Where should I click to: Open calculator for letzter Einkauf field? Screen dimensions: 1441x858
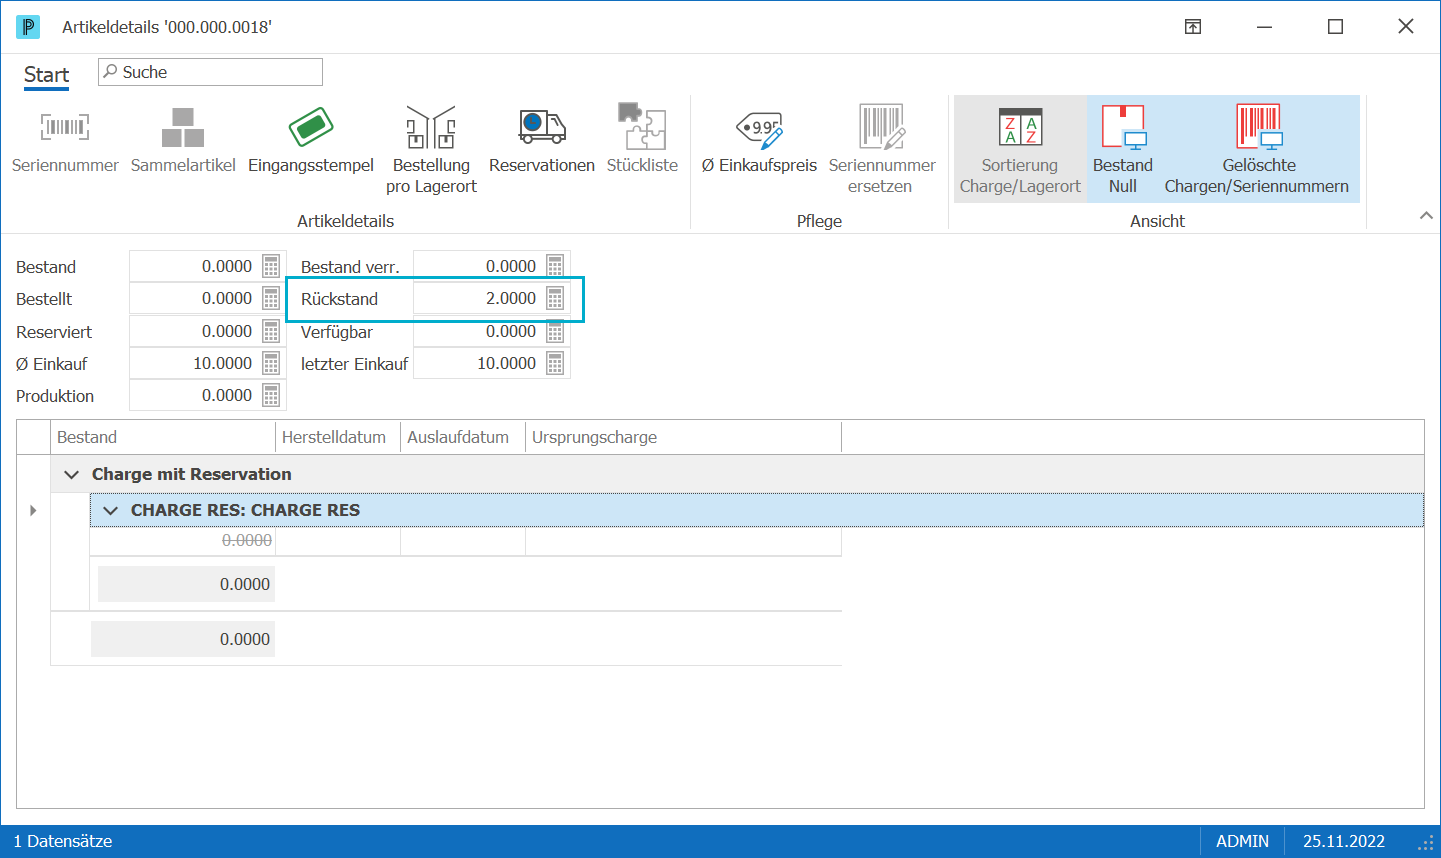click(555, 363)
